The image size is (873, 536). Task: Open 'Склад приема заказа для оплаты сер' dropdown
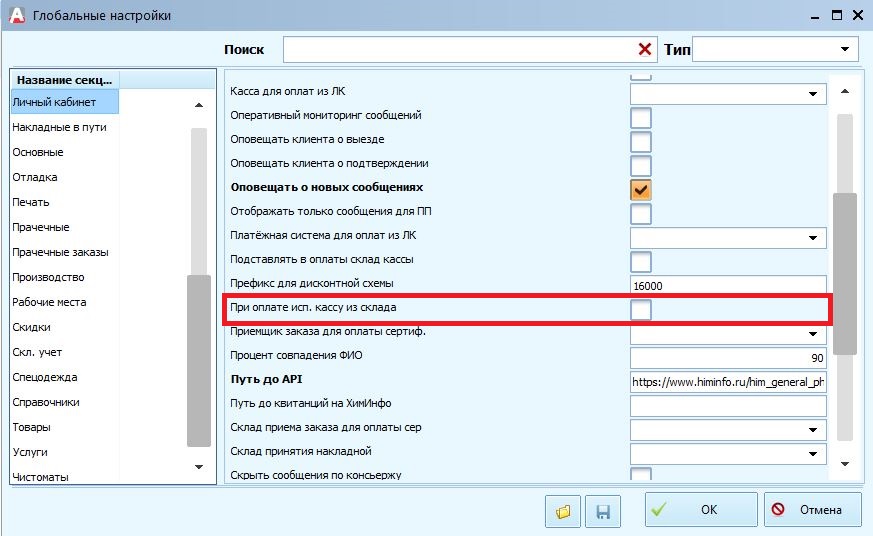(813, 430)
